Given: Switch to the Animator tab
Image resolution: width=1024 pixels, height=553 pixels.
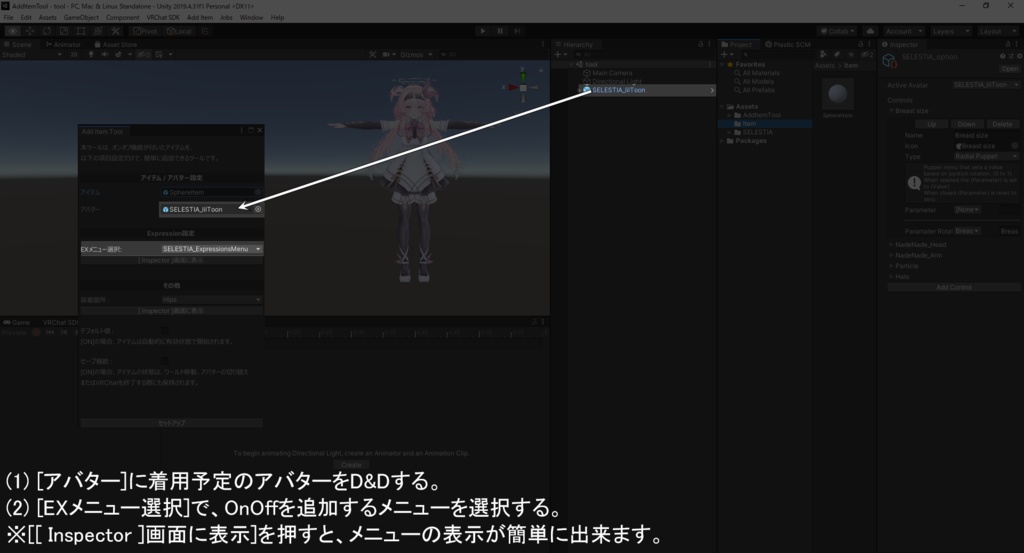Looking at the screenshot, I should tap(63, 44).
